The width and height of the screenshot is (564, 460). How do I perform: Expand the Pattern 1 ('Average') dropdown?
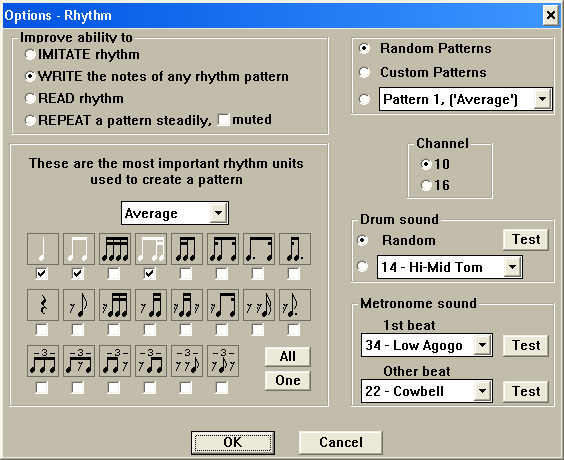click(542, 99)
